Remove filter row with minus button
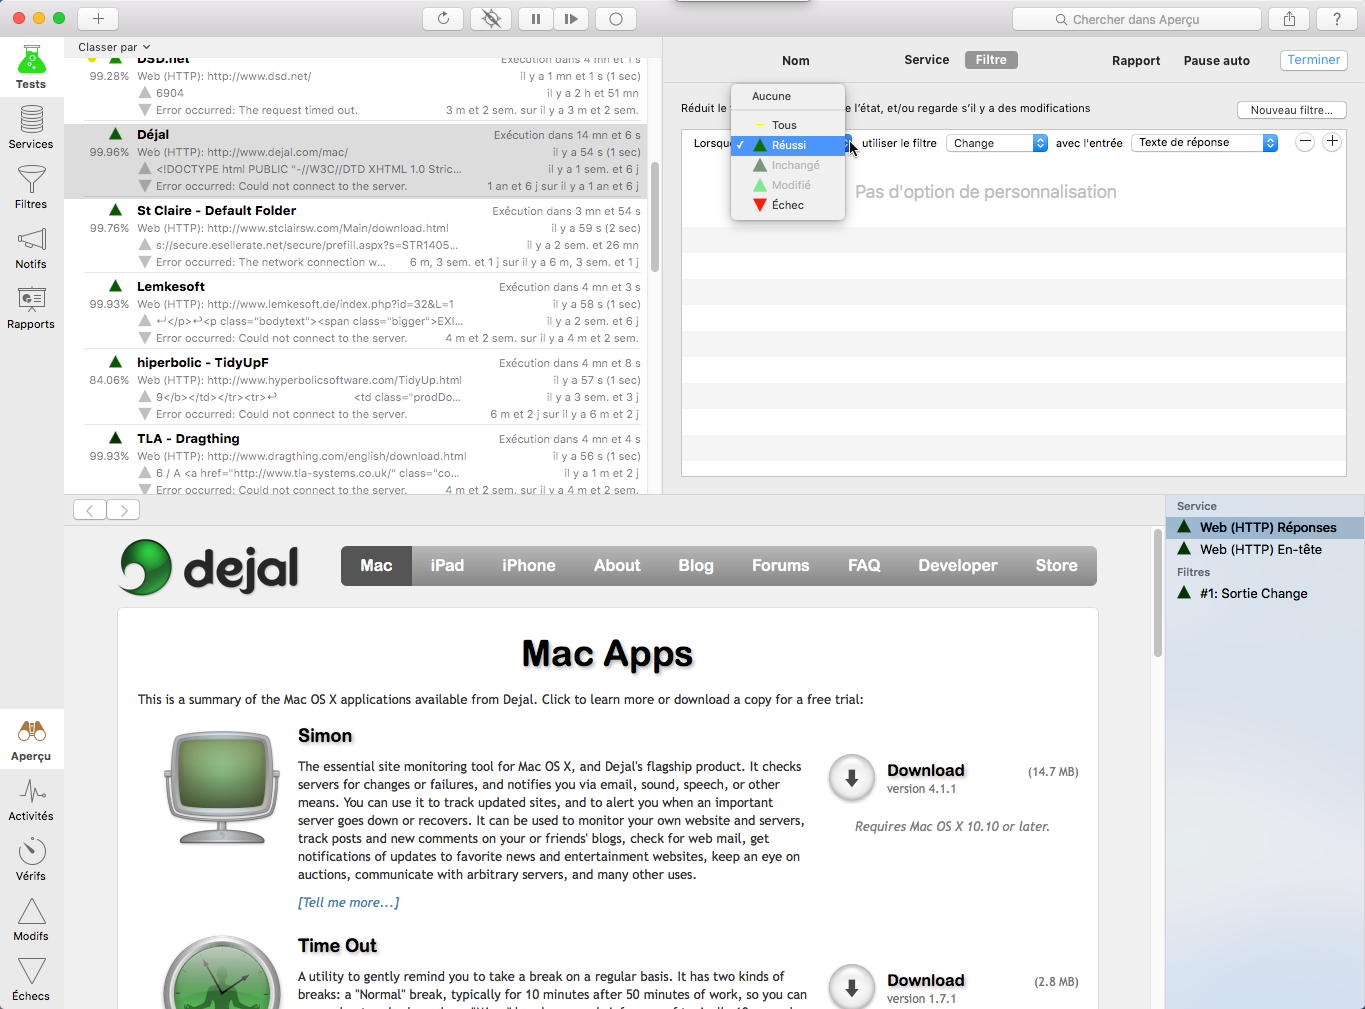The height and width of the screenshot is (1009, 1365). (1305, 142)
